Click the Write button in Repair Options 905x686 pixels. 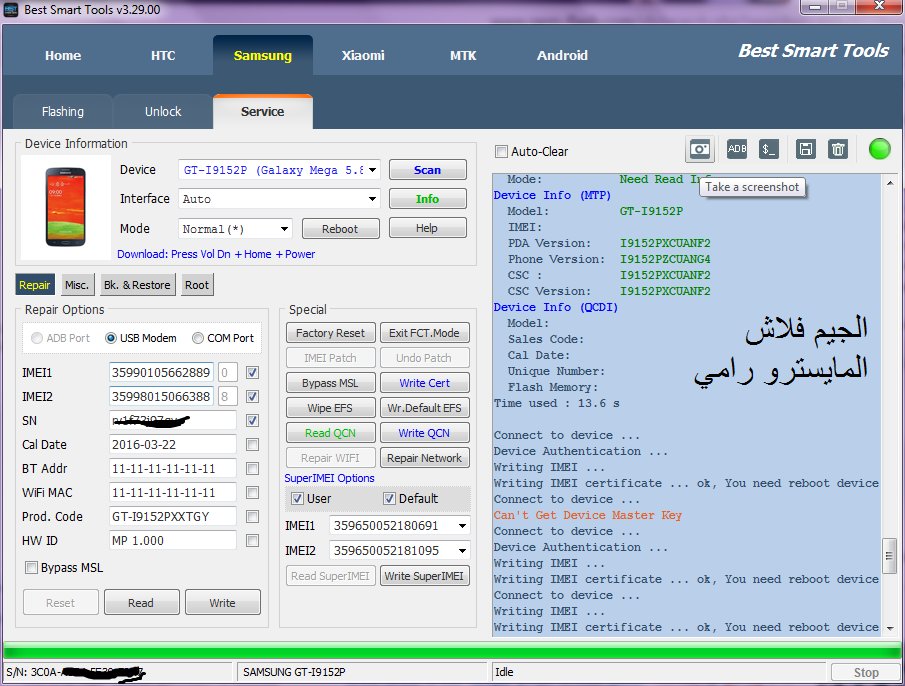click(223, 602)
